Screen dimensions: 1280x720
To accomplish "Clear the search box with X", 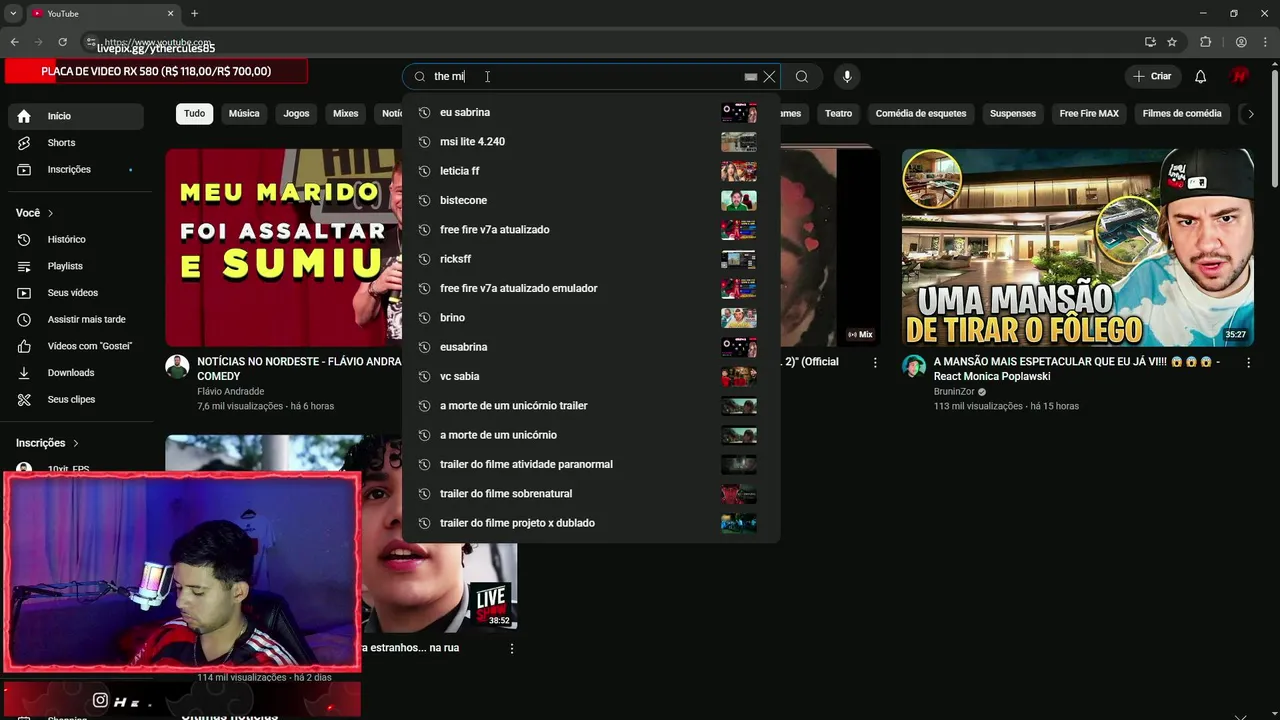I will (769, 76).
